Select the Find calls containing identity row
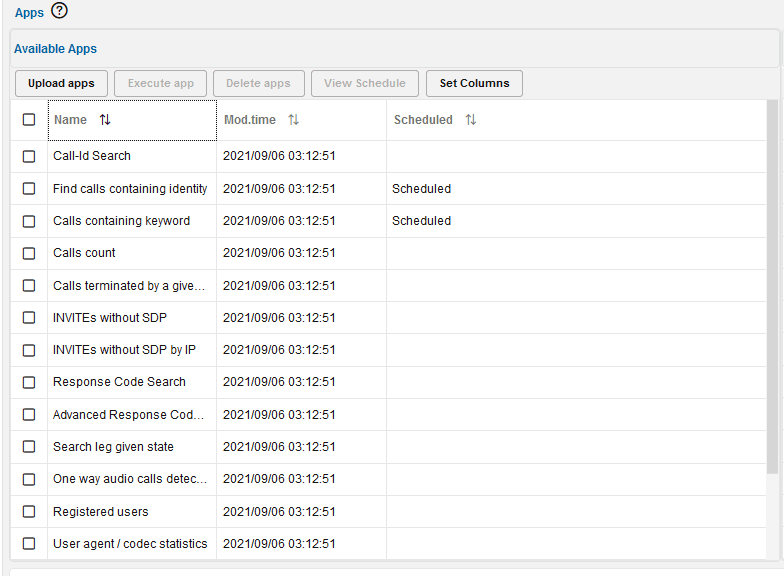 point(130,189)
